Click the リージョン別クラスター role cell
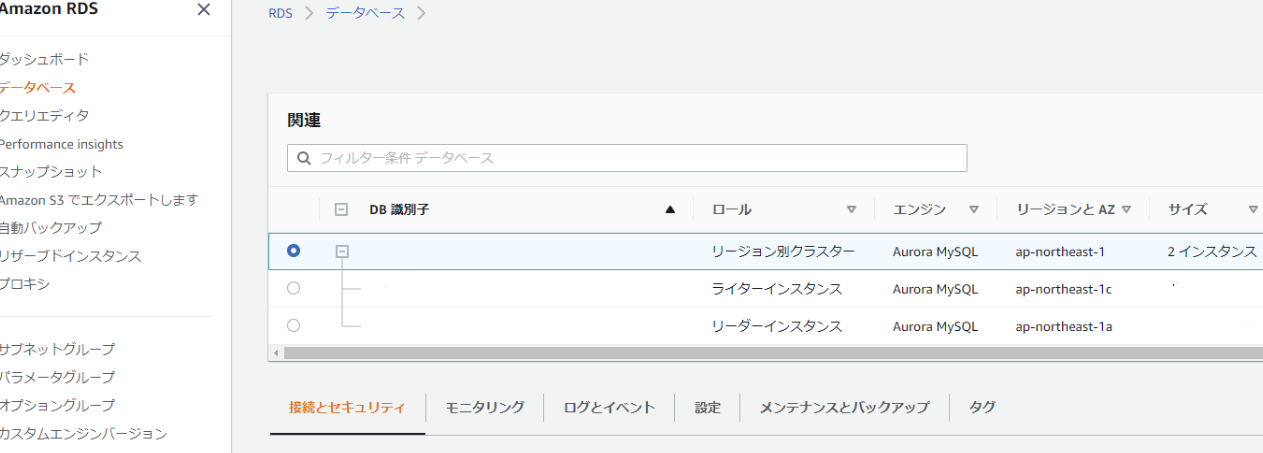Image resolution: width=1263 pixels, height=453 pixels. [x=783, y=252]
